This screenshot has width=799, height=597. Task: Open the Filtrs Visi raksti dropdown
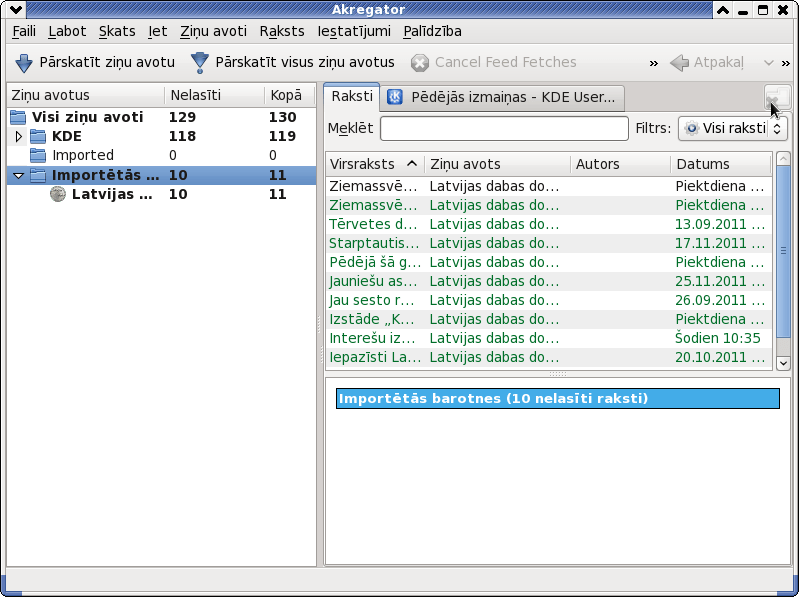point(733,128)
